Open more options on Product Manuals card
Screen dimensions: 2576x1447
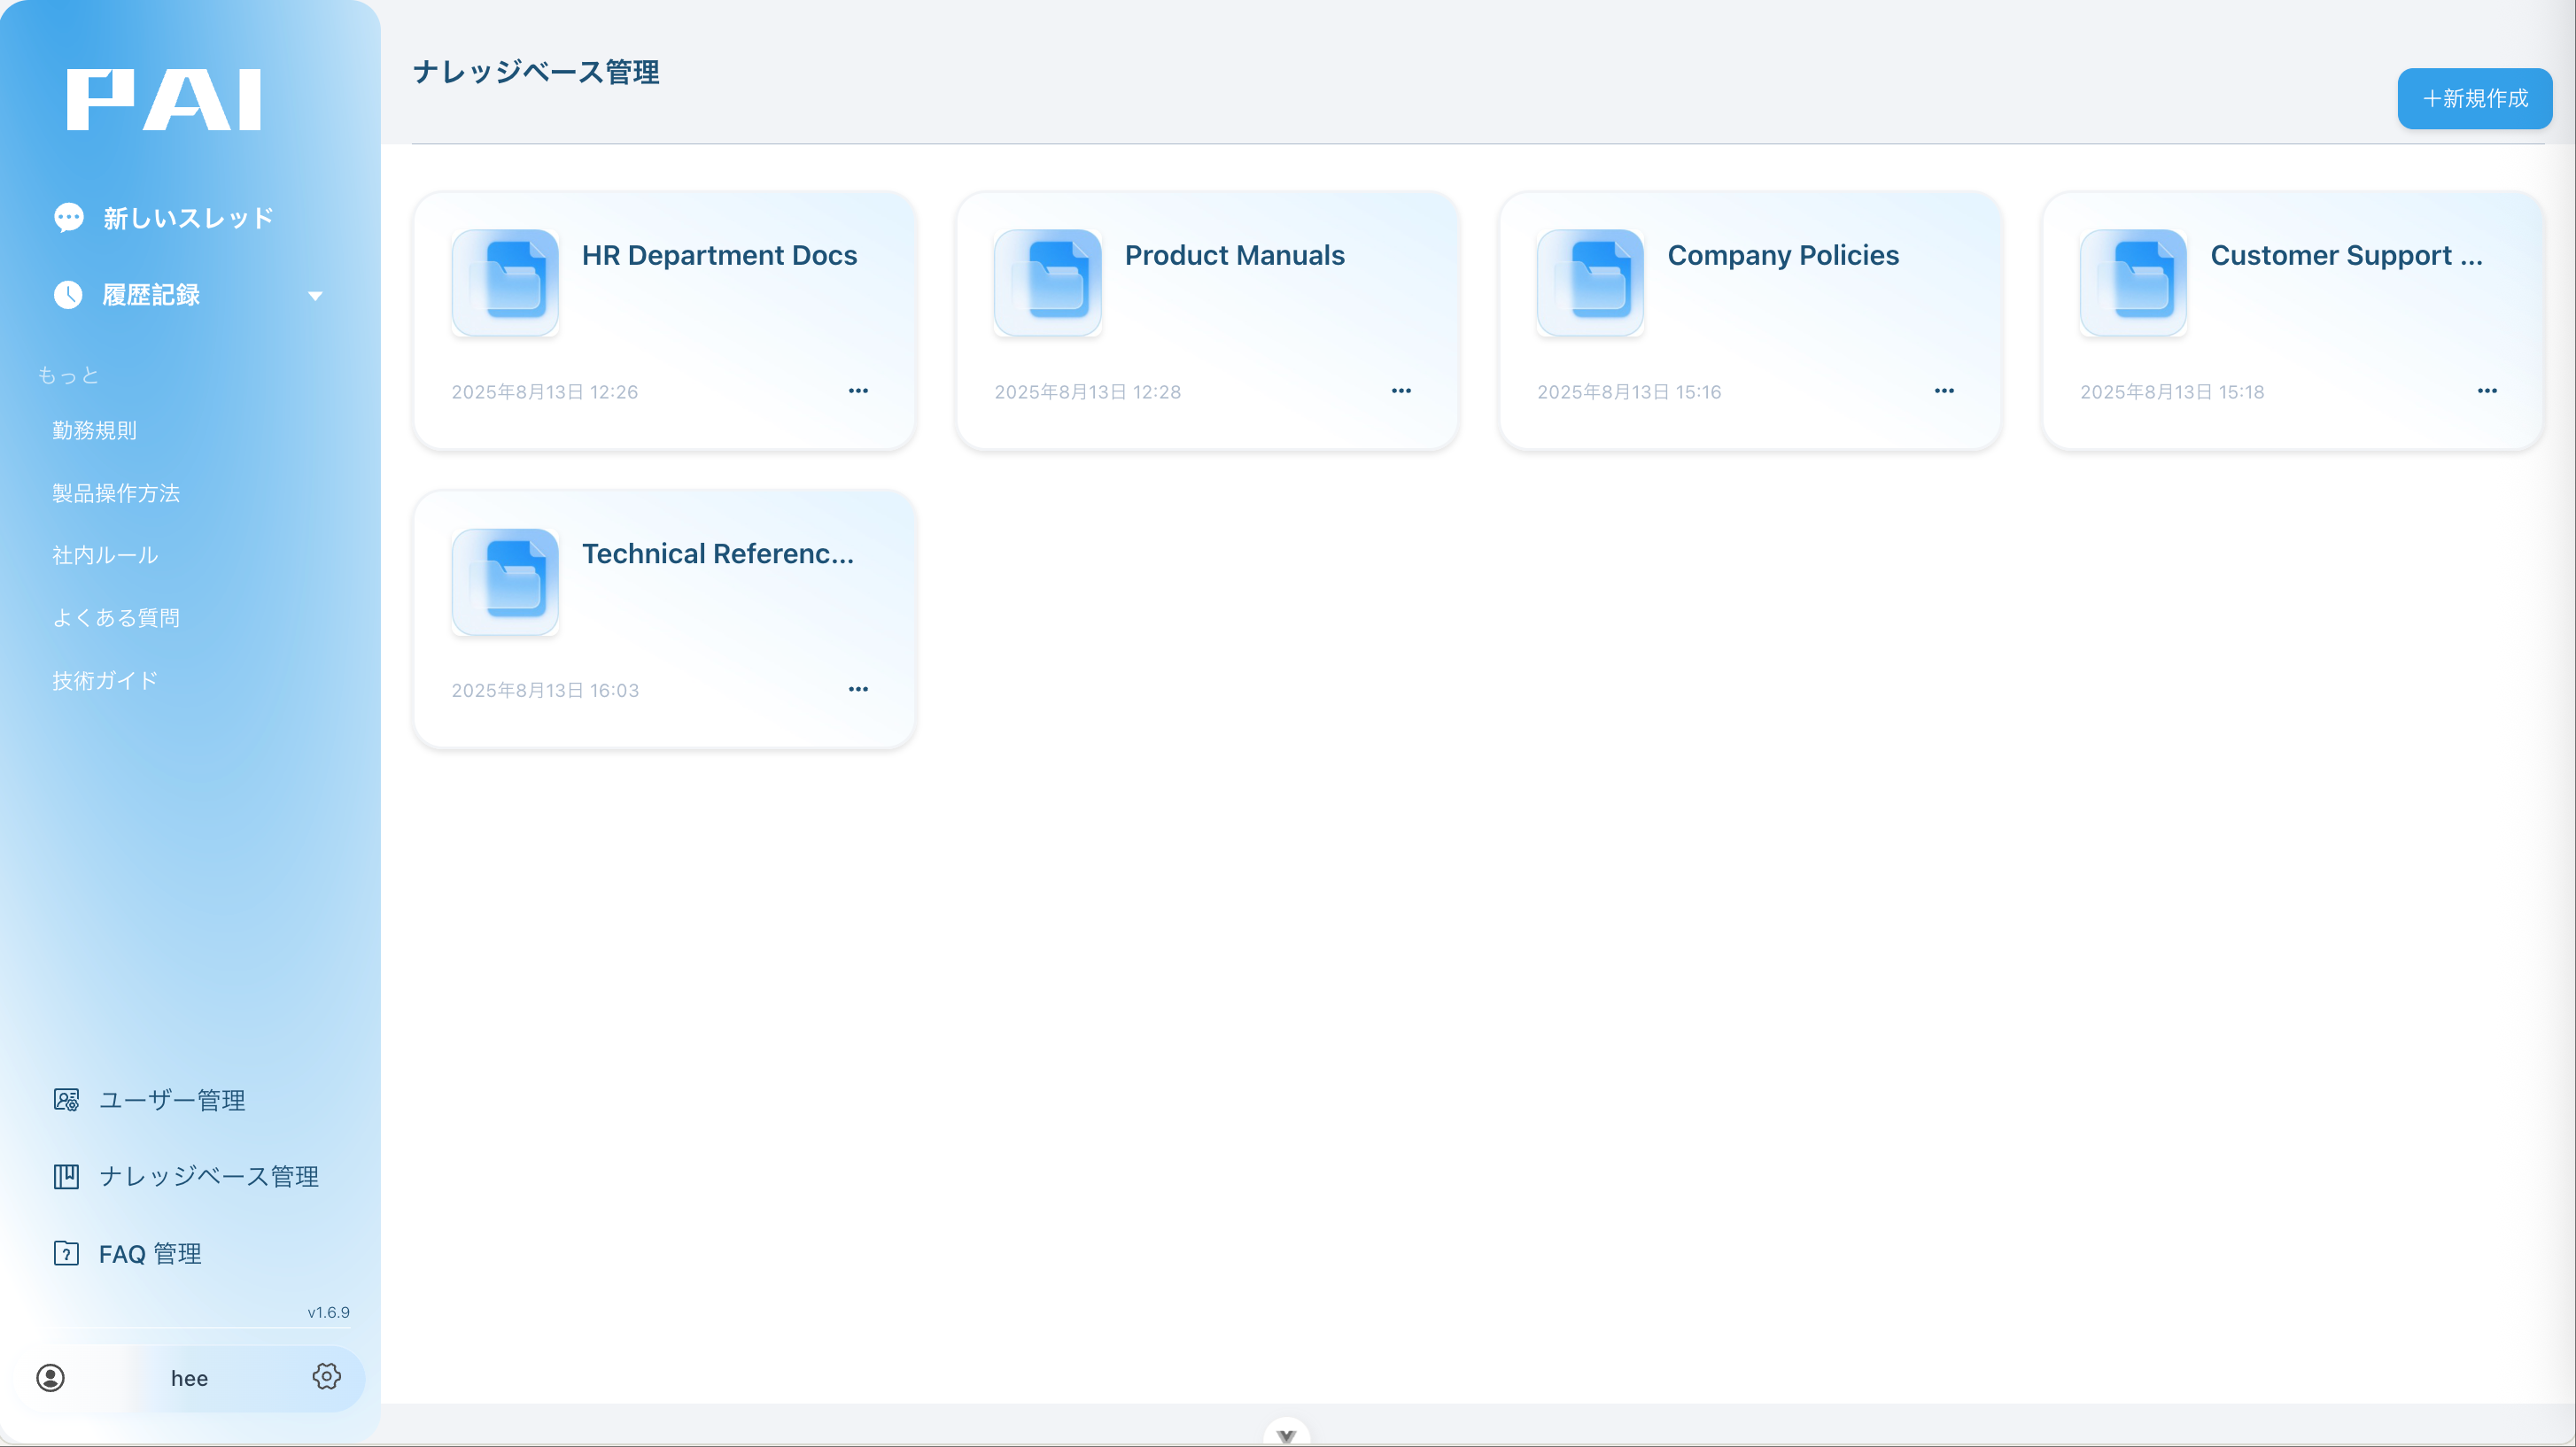click(x=1401, y=391)
